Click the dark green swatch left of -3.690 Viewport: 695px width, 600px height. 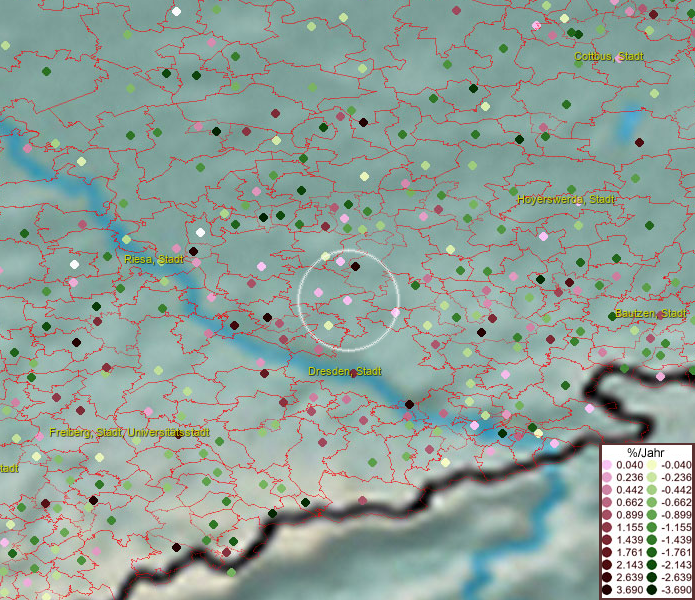[652, 590]
